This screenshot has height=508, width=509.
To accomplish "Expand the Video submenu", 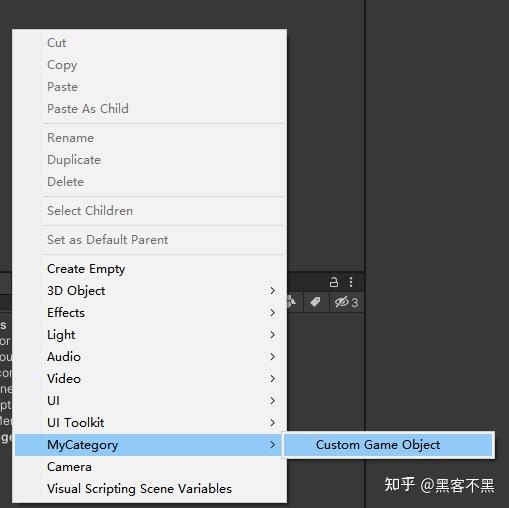I will (x=149, y=379).
